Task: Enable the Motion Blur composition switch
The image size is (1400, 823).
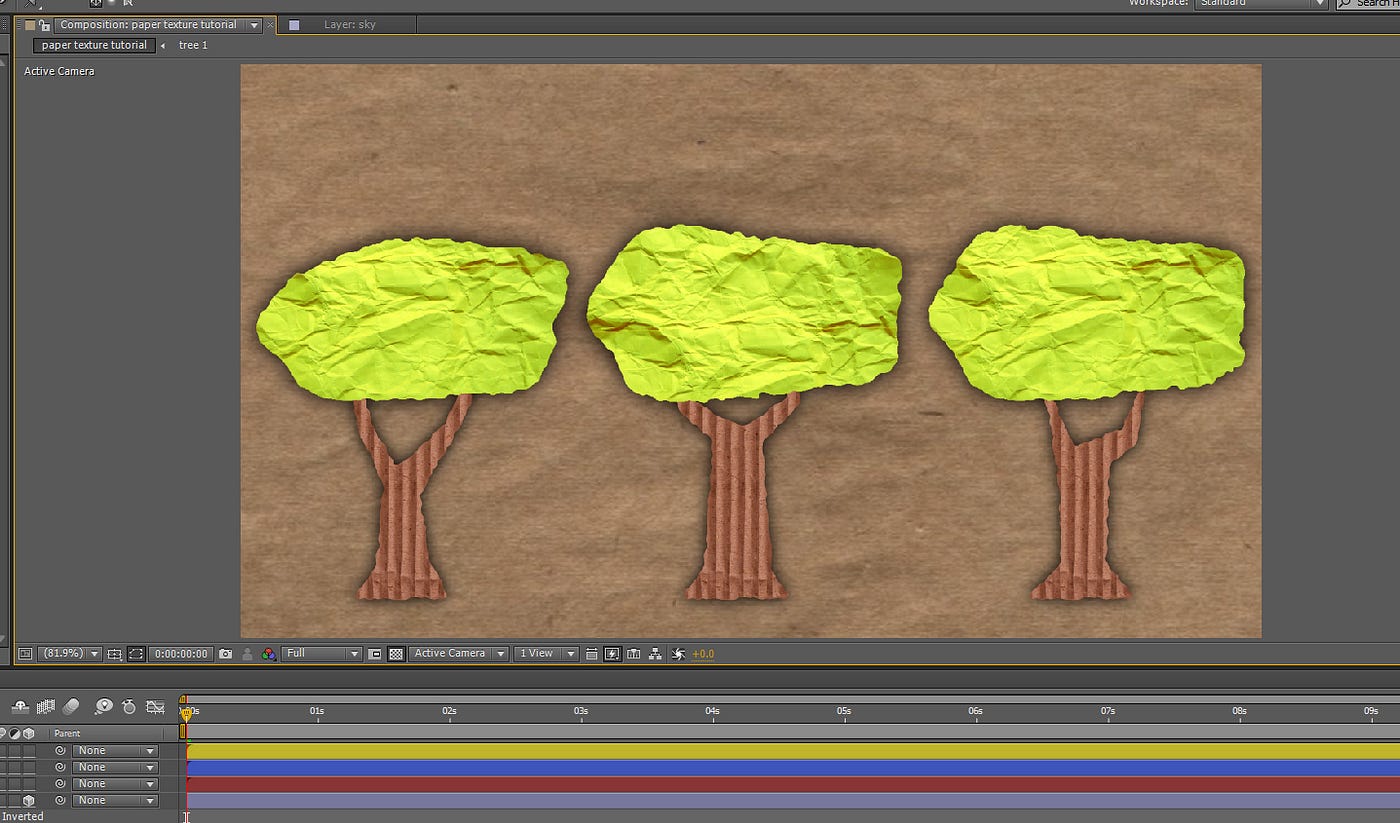Action: point(72,706)
